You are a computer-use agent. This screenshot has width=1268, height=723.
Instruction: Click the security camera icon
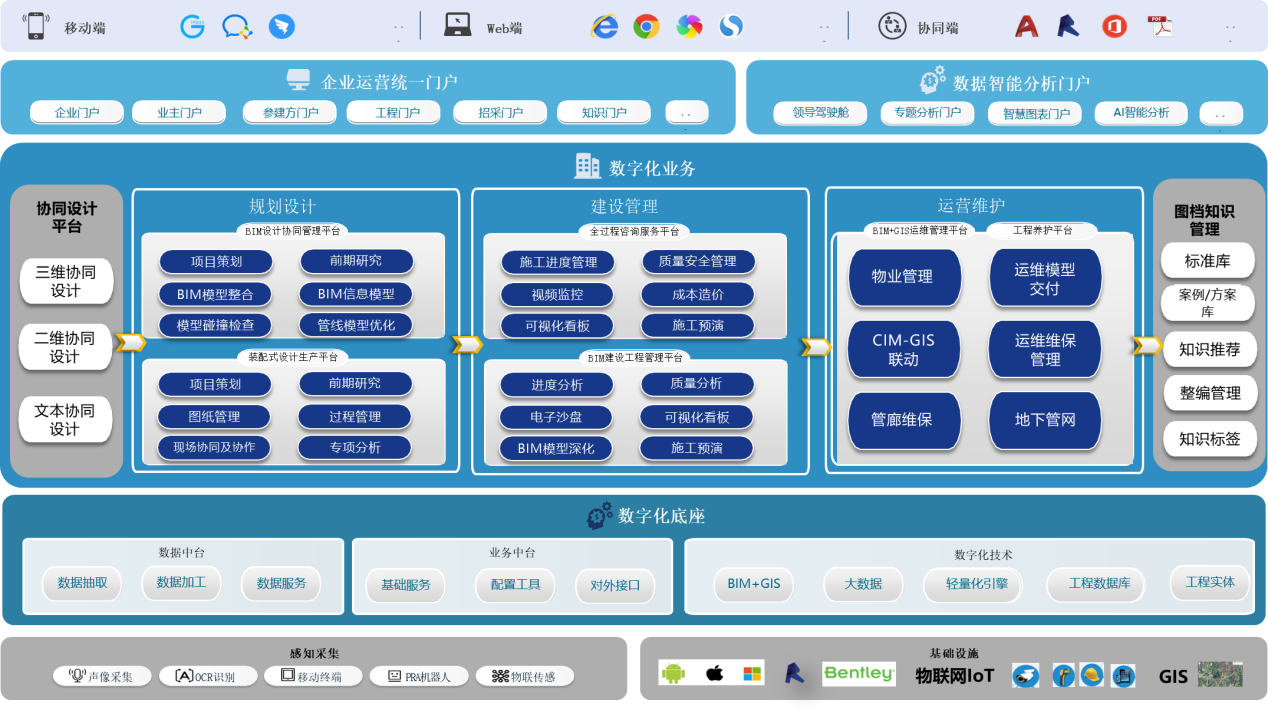tap(1025, 676)
